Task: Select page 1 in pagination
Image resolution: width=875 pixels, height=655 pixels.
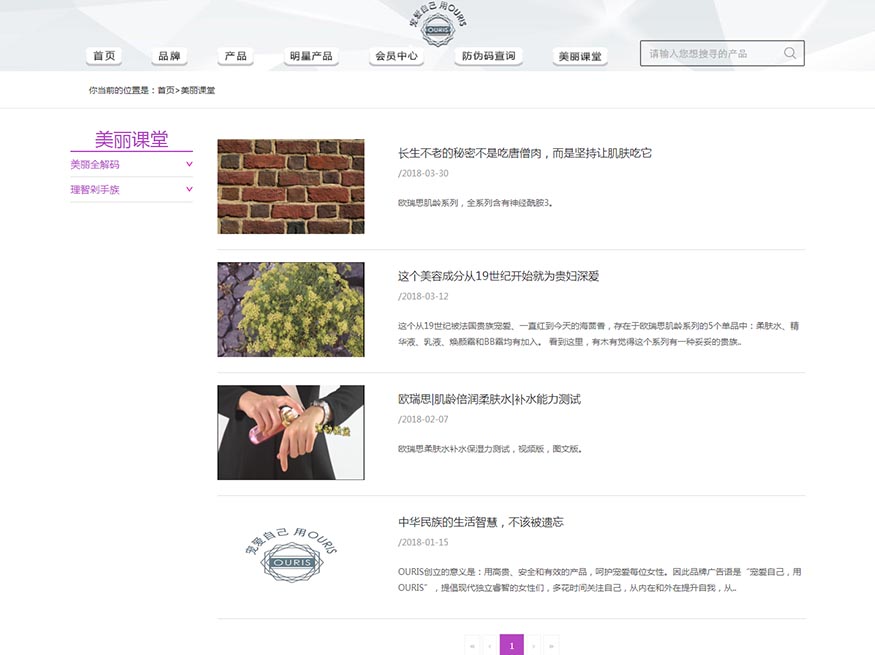Action: pyautogui.click(x=512, y=646)
